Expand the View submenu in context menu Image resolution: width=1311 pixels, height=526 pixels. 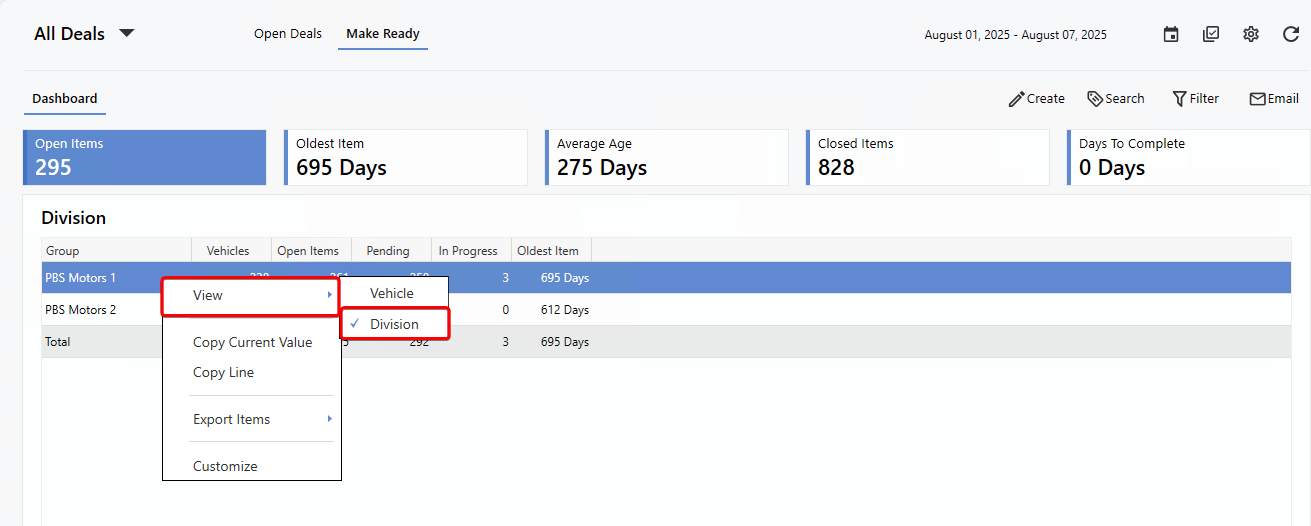(251, 296)
